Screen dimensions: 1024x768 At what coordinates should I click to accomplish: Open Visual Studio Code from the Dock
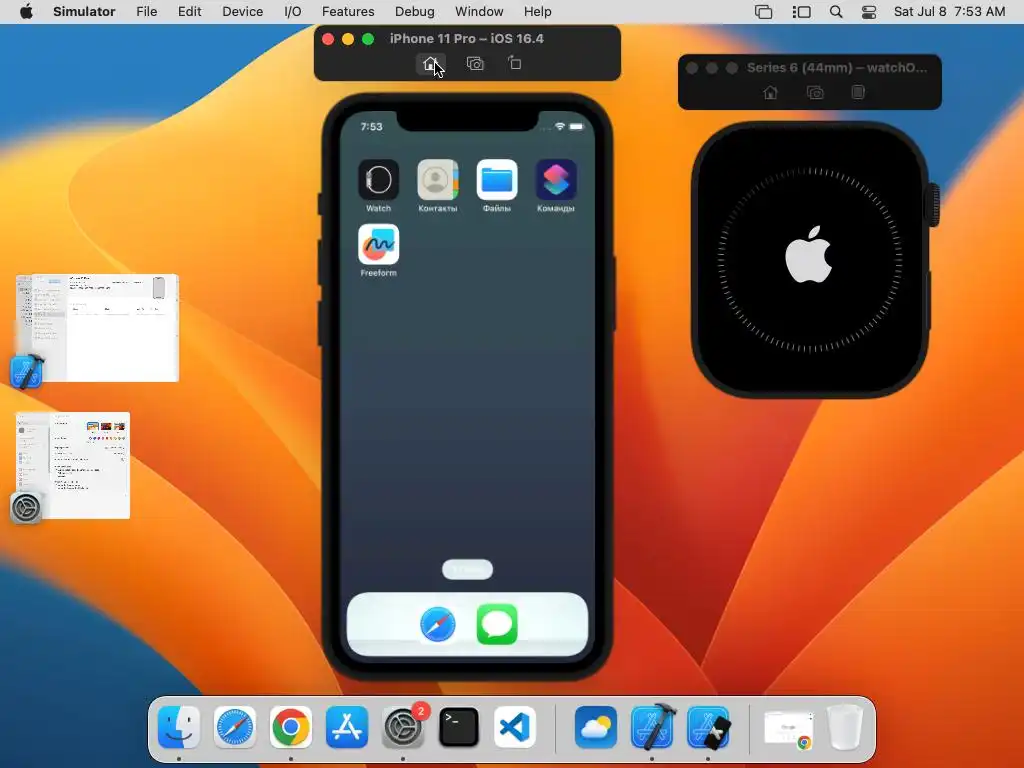(515, 727)
